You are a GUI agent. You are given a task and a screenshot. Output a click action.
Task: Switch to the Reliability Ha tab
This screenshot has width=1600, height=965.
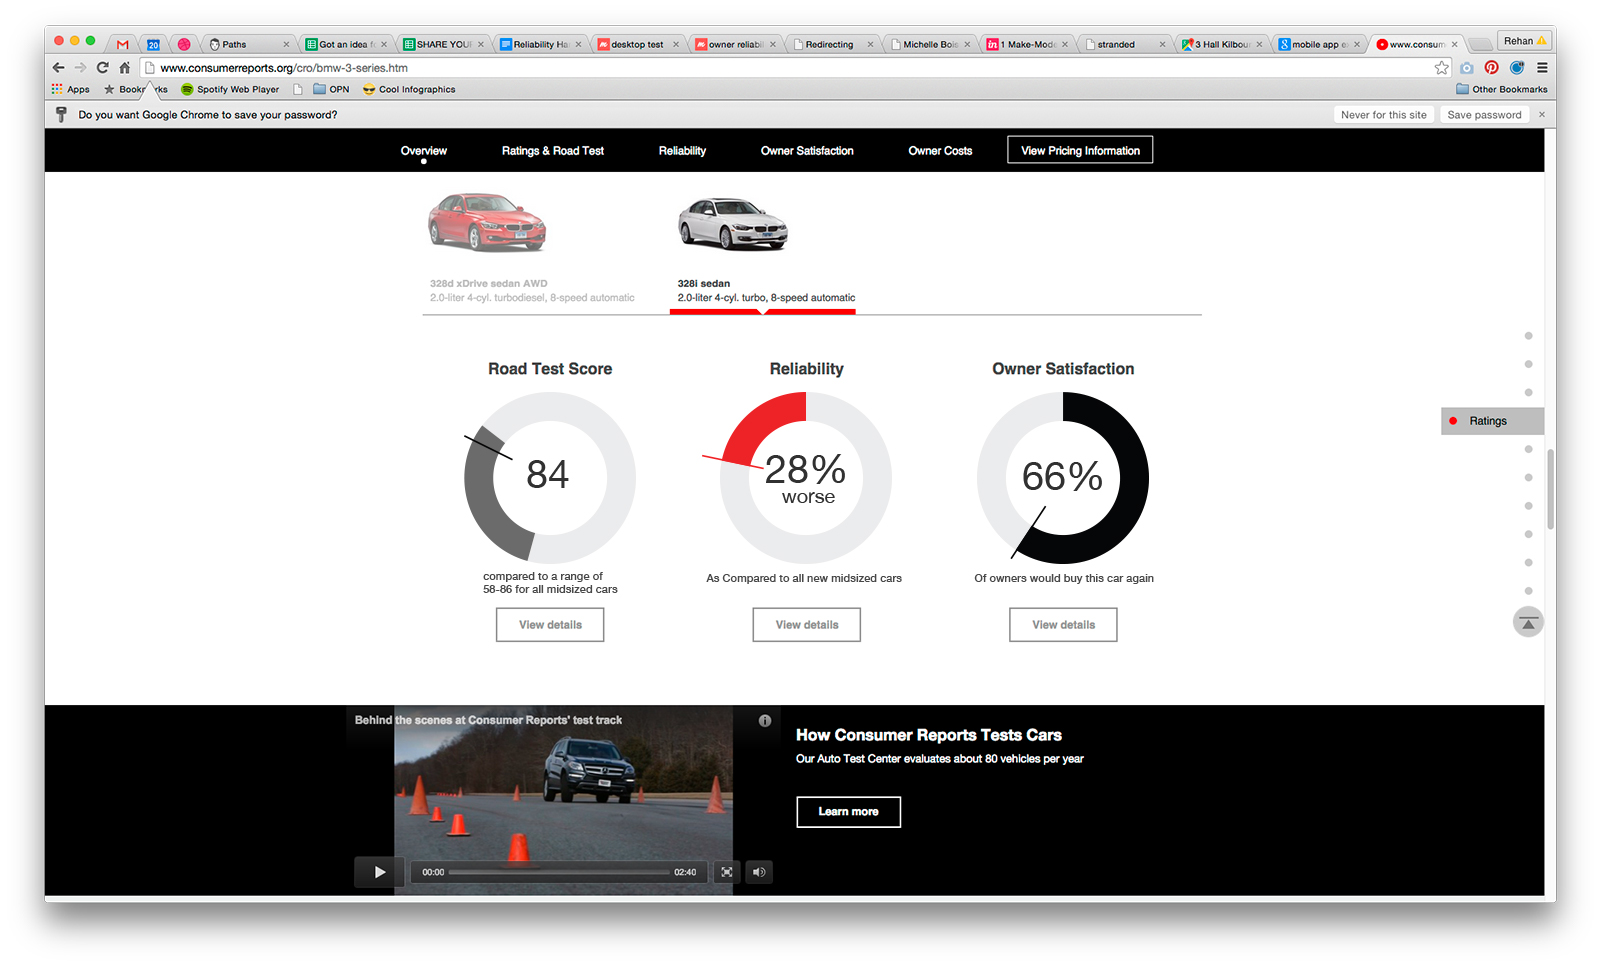click(x=540, y=44)
